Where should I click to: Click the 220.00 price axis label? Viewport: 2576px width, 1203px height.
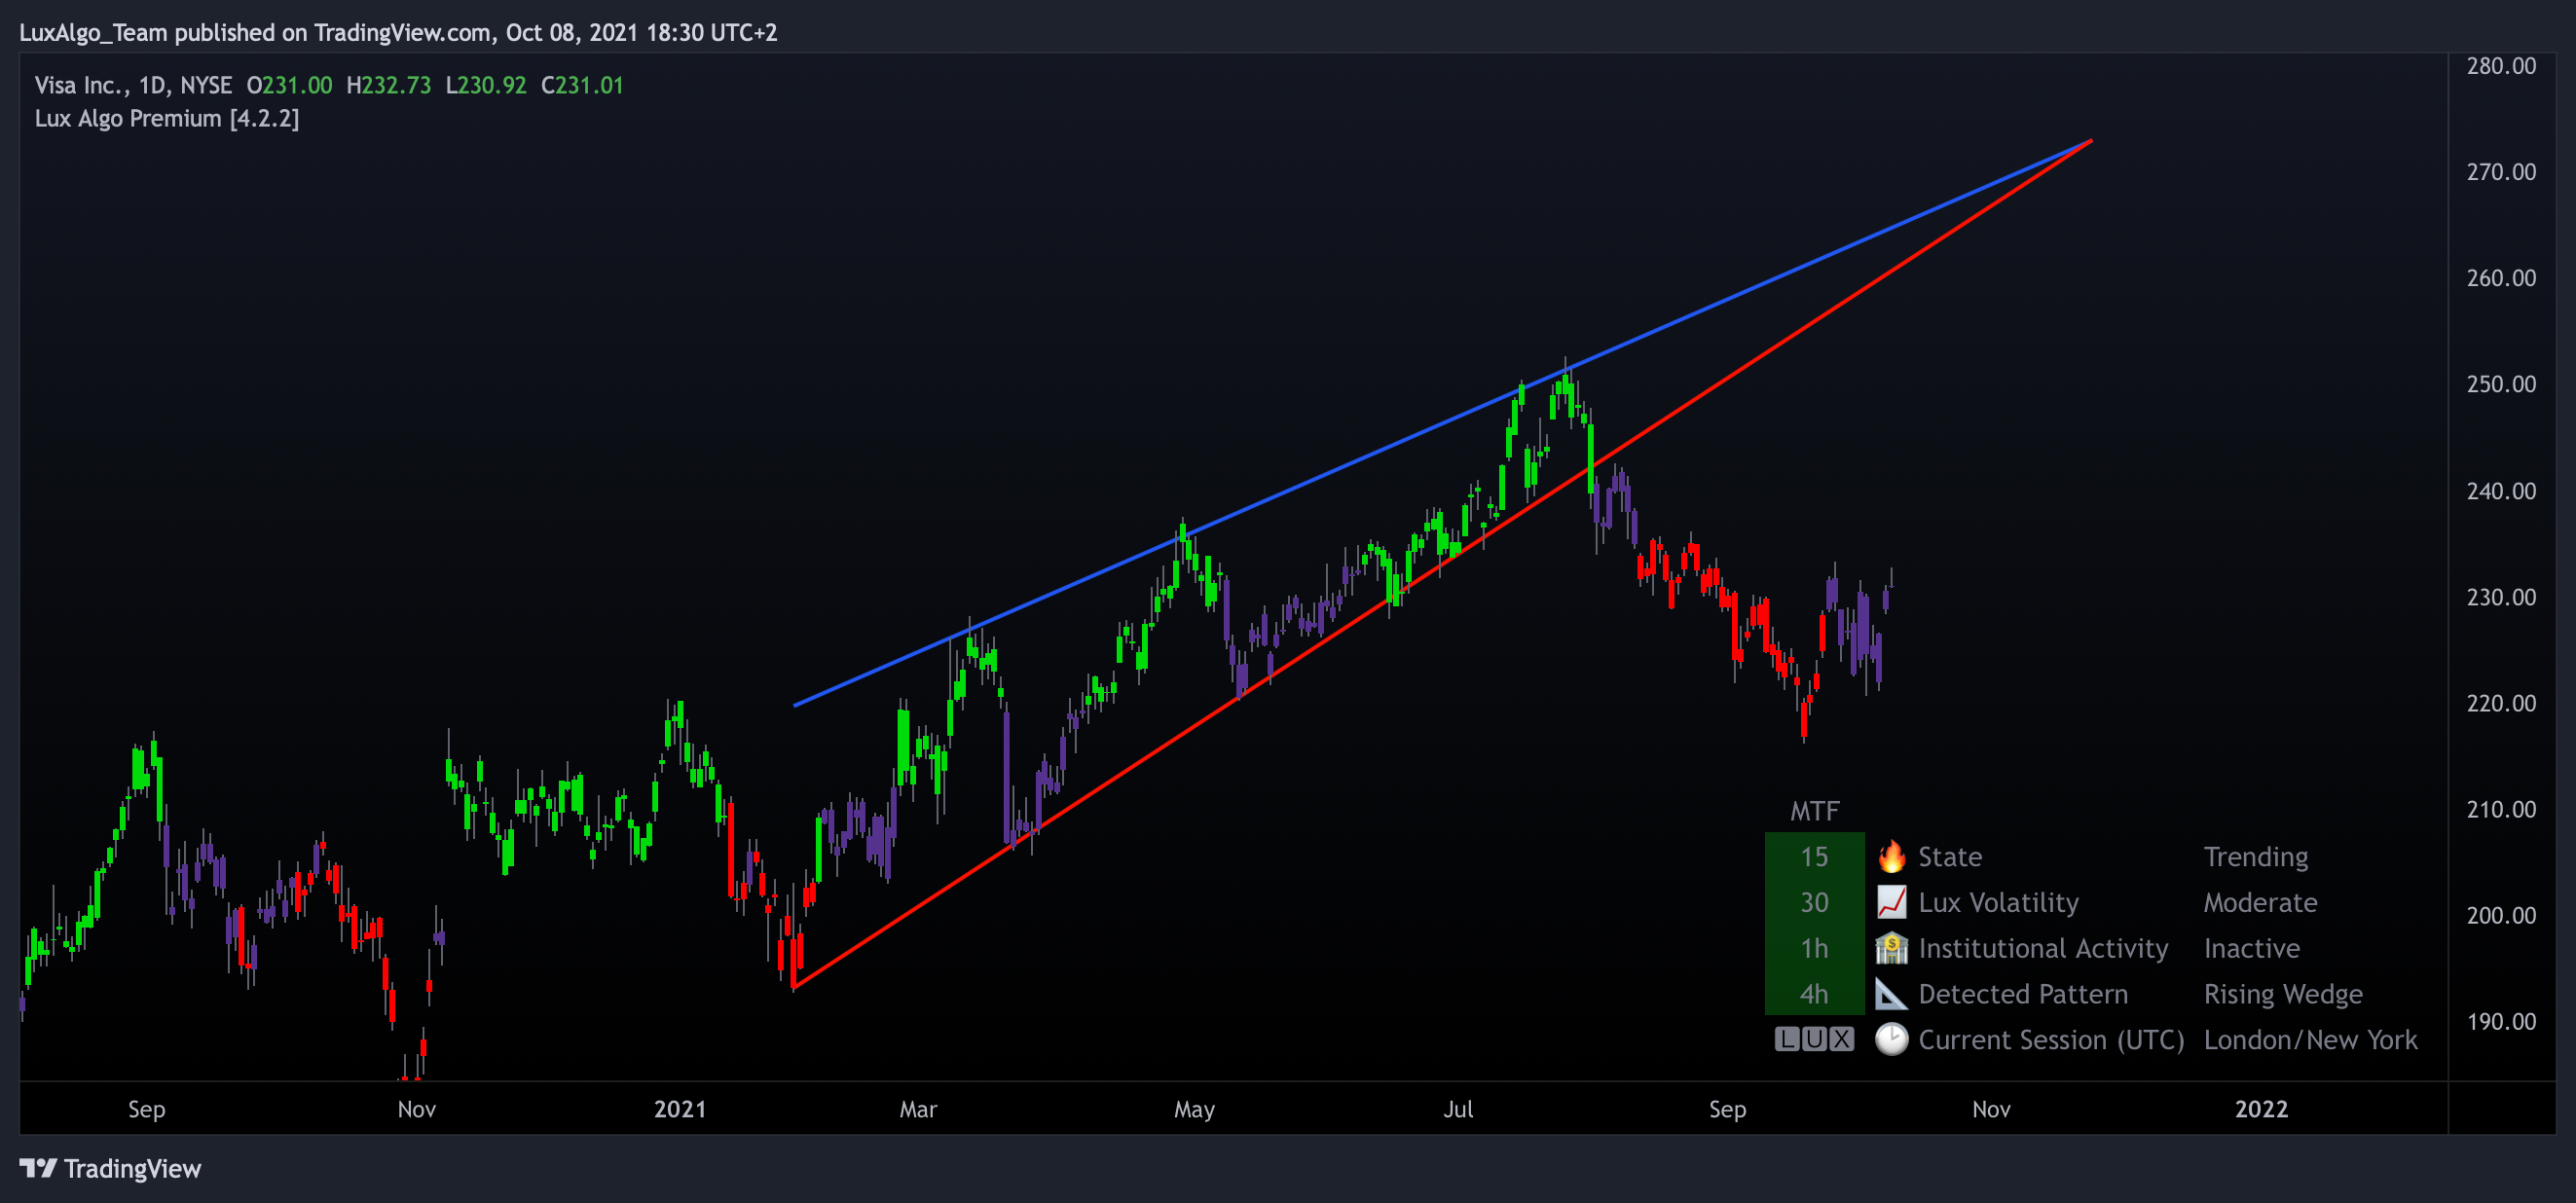pyautogui.click(x=2500, y=703)
